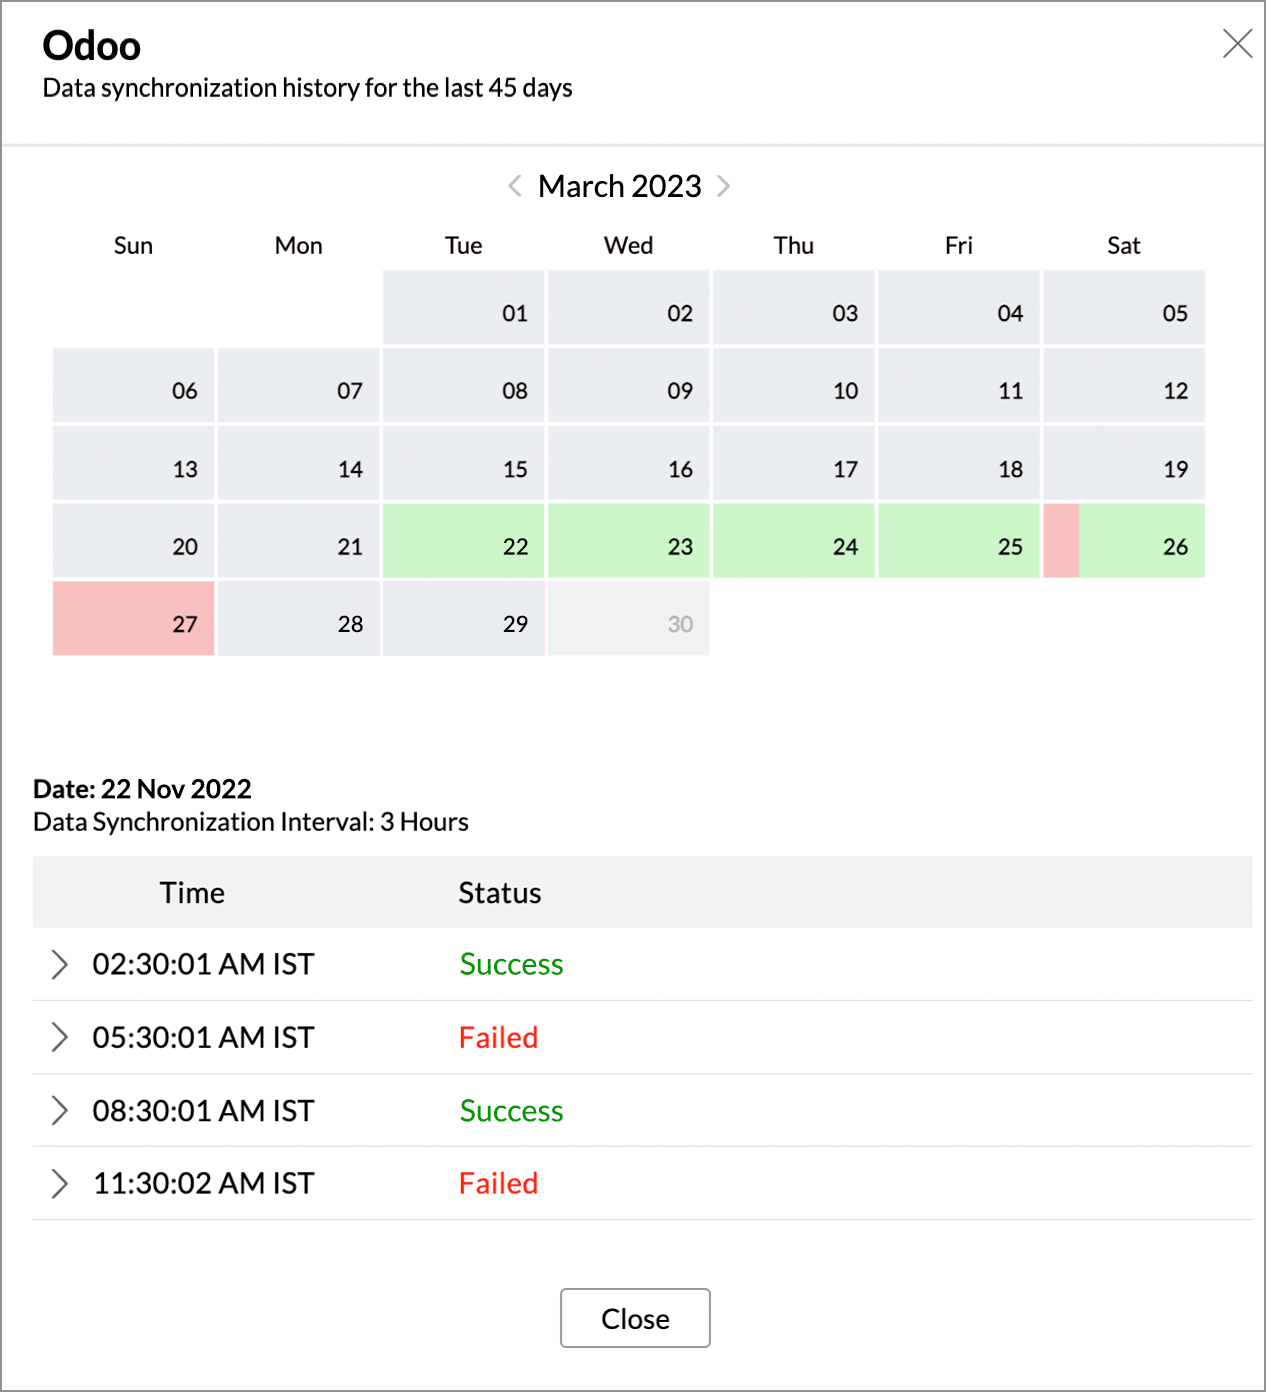The width and height of the screenshot is (1266, 1392).
Task: Select the red failed day 27
Action: tap(134, 619)
